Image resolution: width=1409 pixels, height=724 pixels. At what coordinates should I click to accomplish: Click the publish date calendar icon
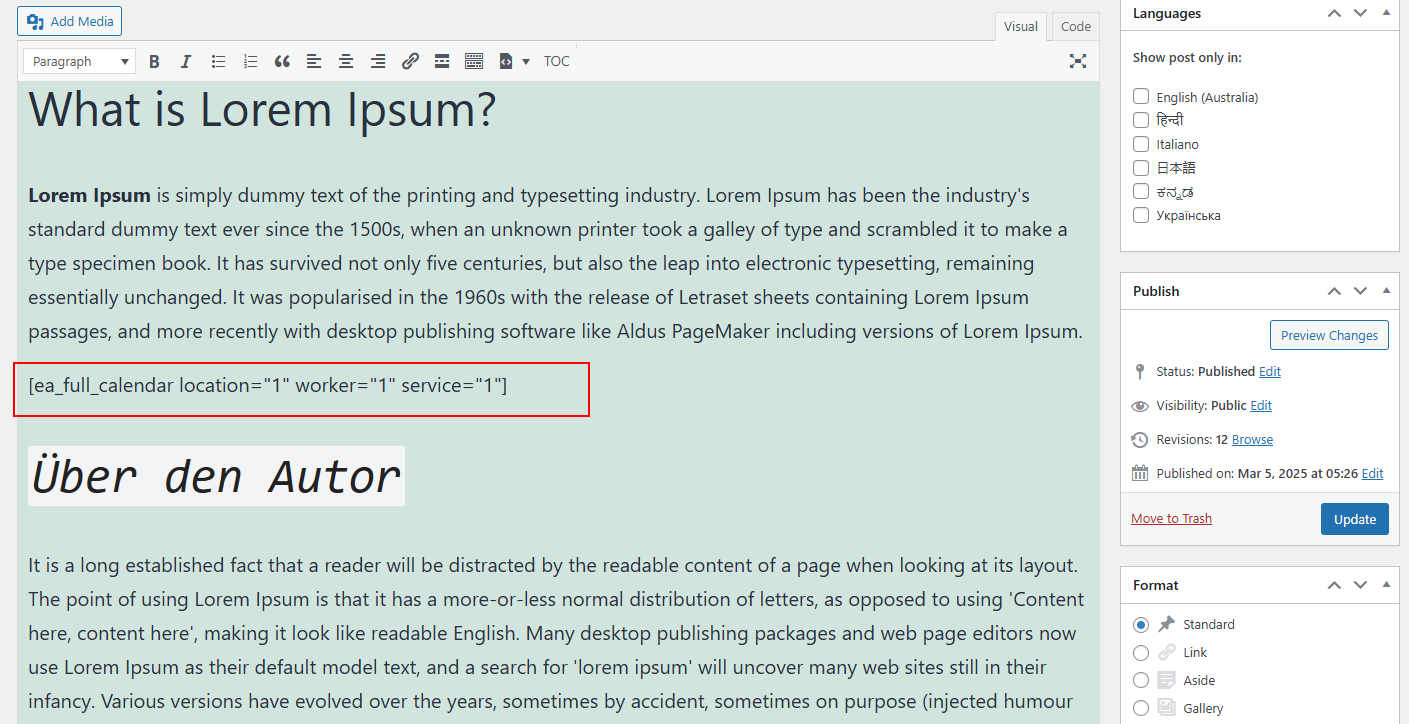coord(1140,474)
